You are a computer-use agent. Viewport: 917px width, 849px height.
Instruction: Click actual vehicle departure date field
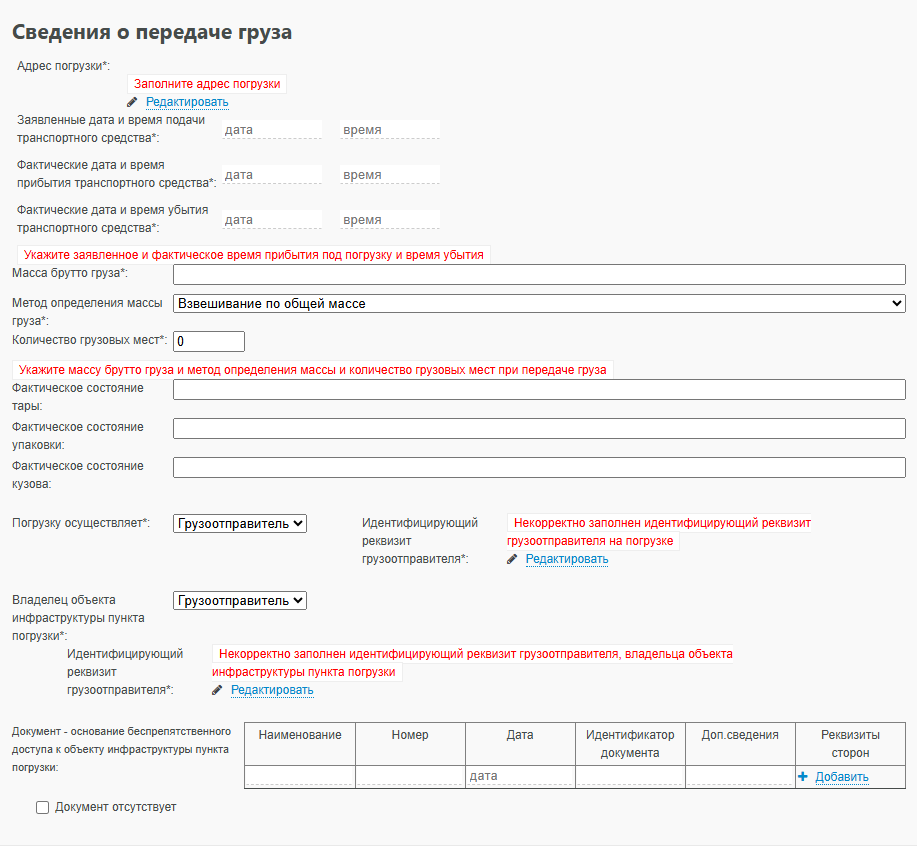[272, 220]
